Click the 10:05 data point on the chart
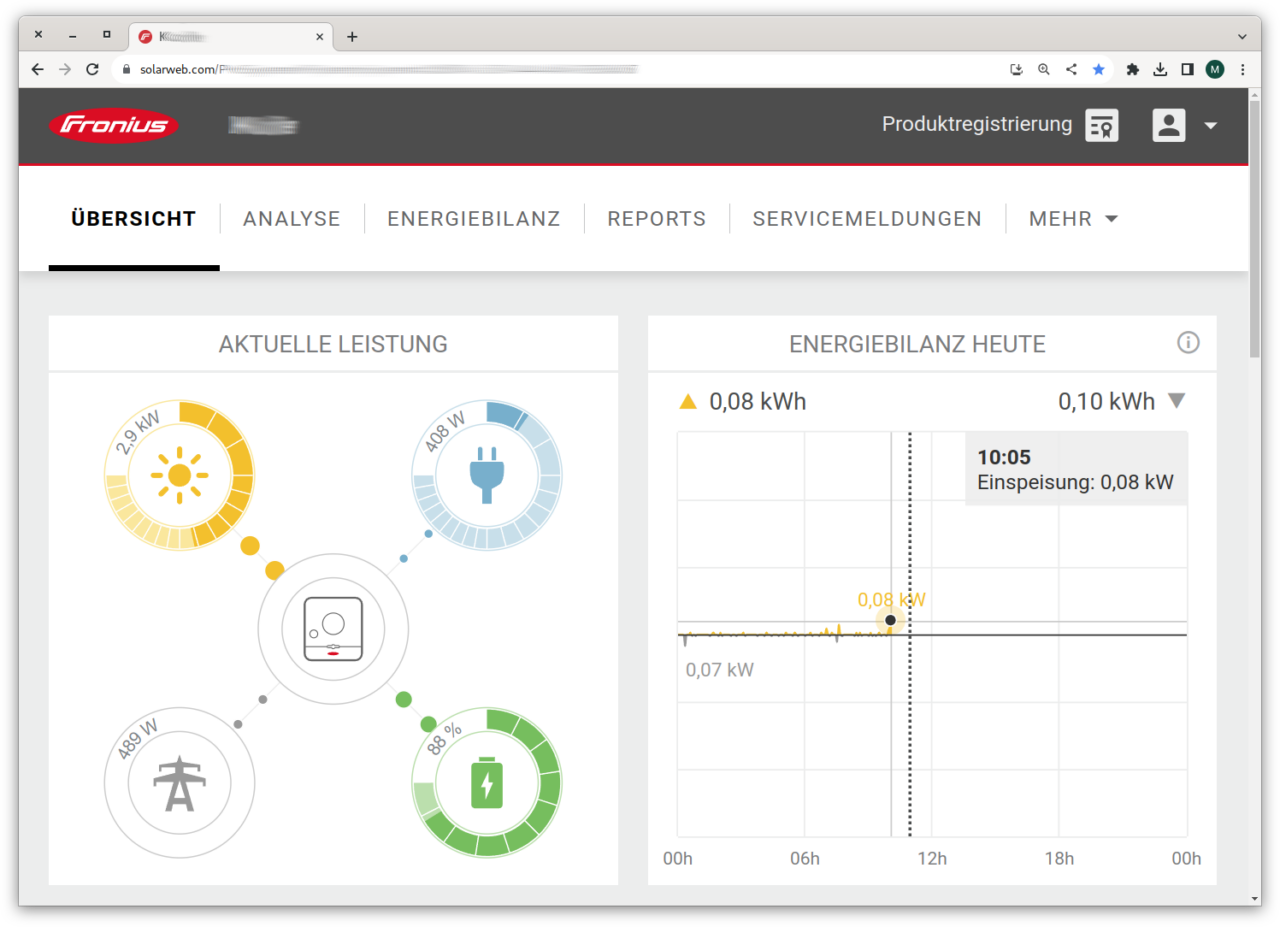This screenshot has height=927, width=1280. (x=890, y=620)
